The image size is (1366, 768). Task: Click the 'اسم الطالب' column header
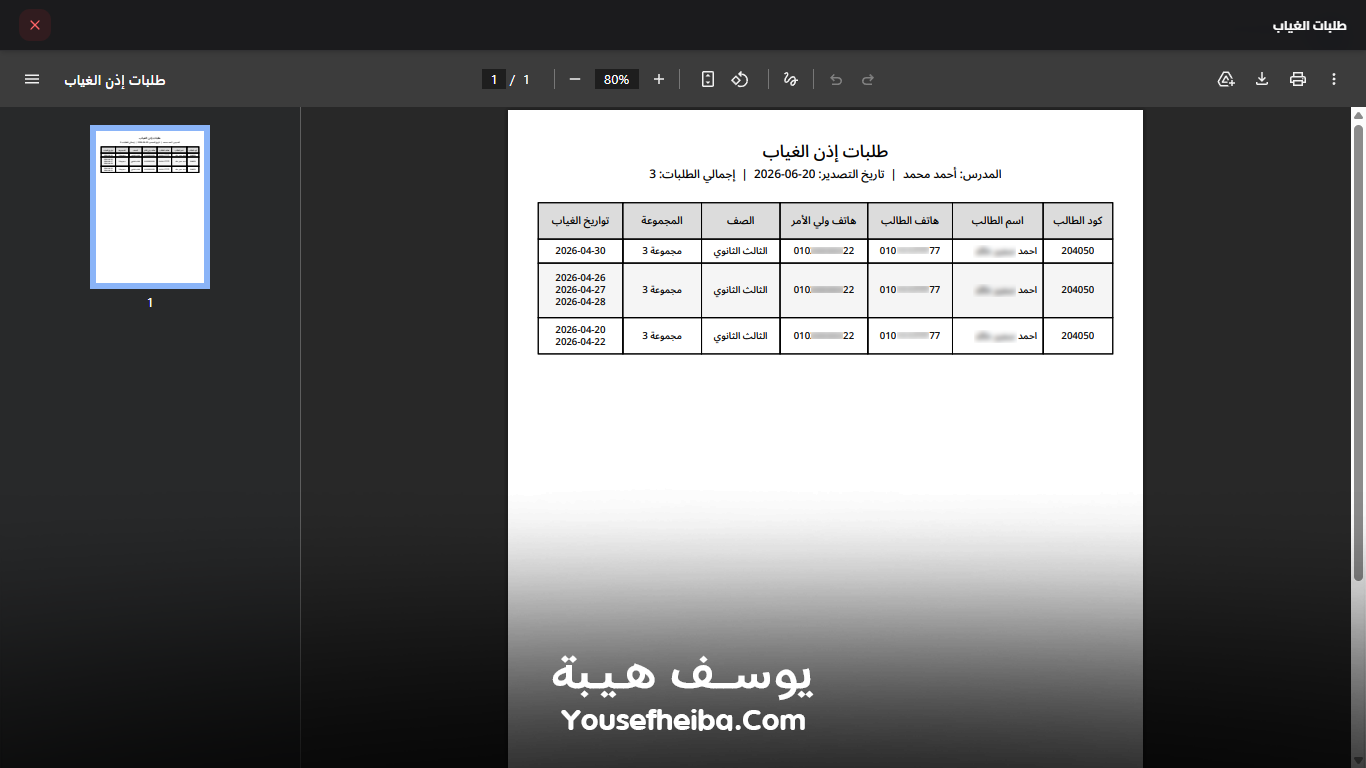[998, 220]
